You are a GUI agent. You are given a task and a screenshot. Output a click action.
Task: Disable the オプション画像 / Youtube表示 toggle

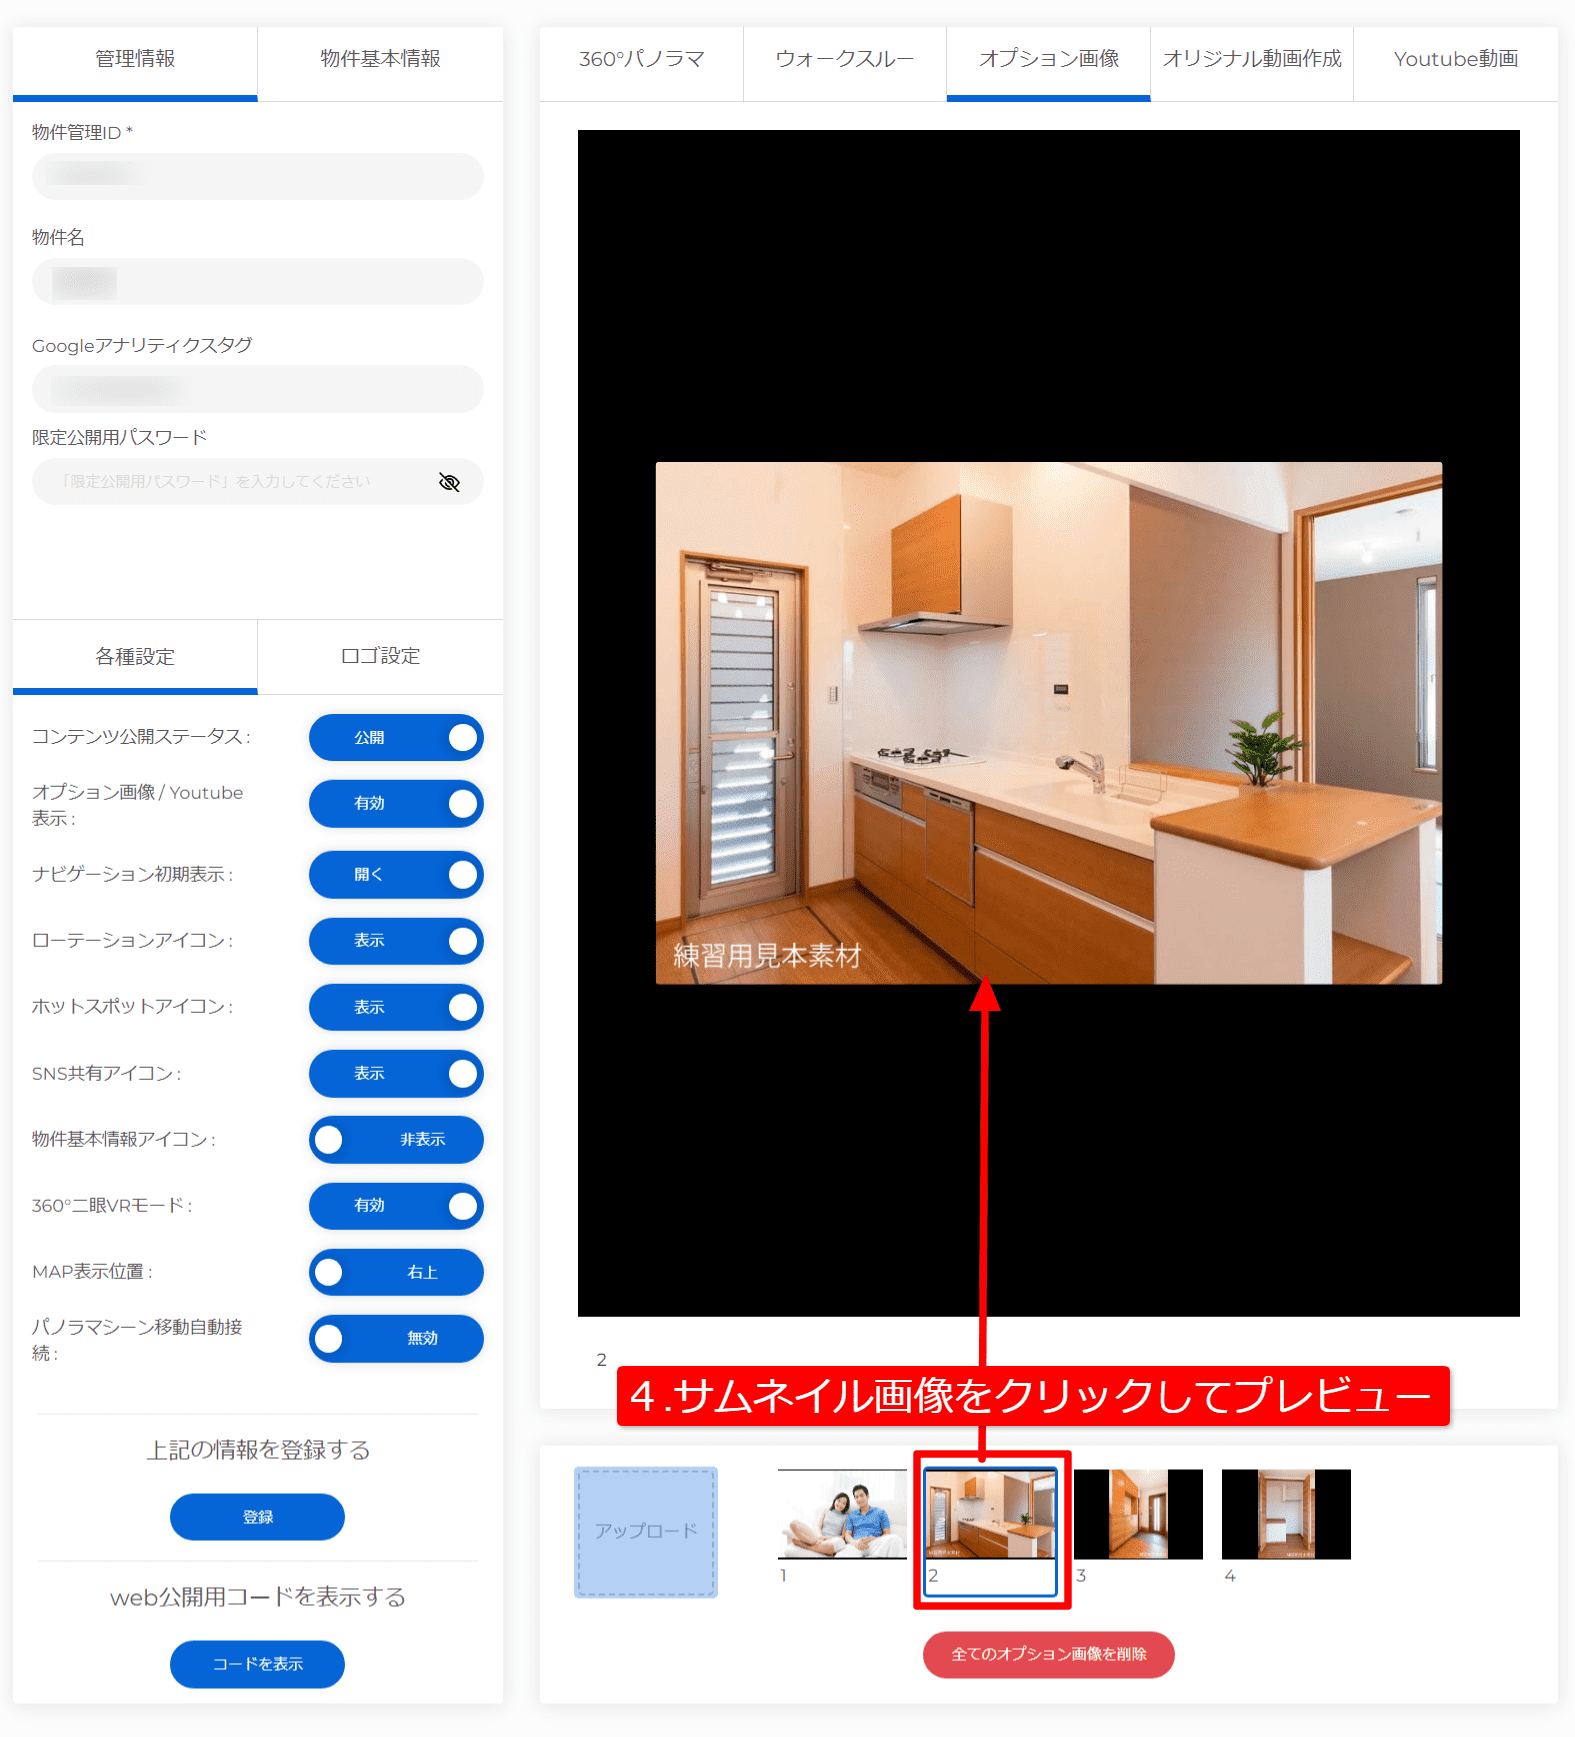(396, 804)
